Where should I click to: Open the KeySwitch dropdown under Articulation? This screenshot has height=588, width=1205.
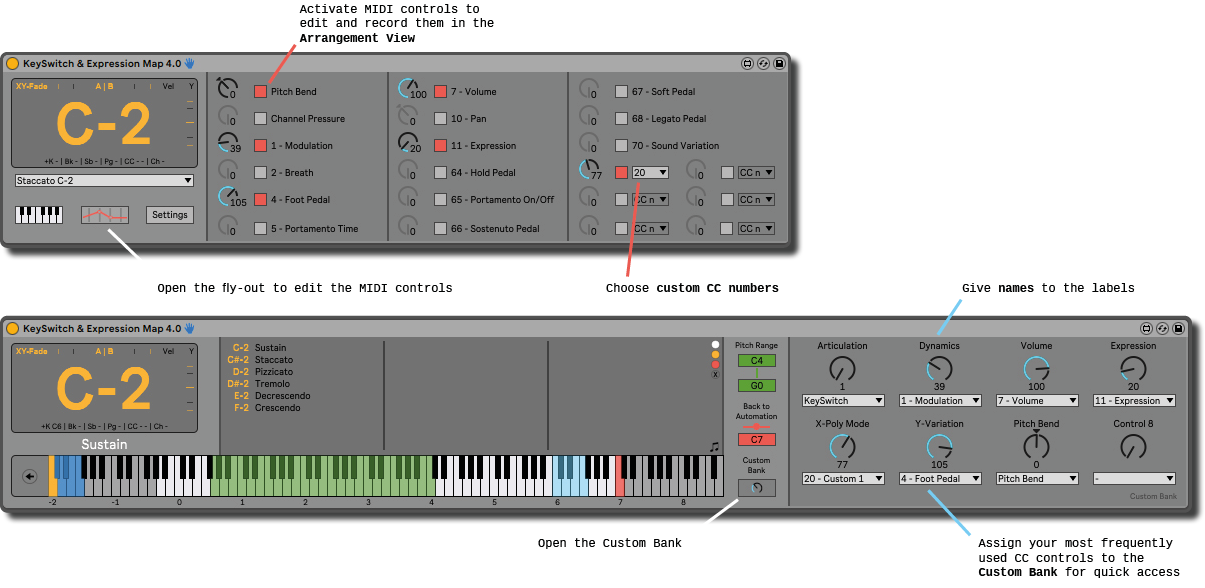[x=843, y=401]
